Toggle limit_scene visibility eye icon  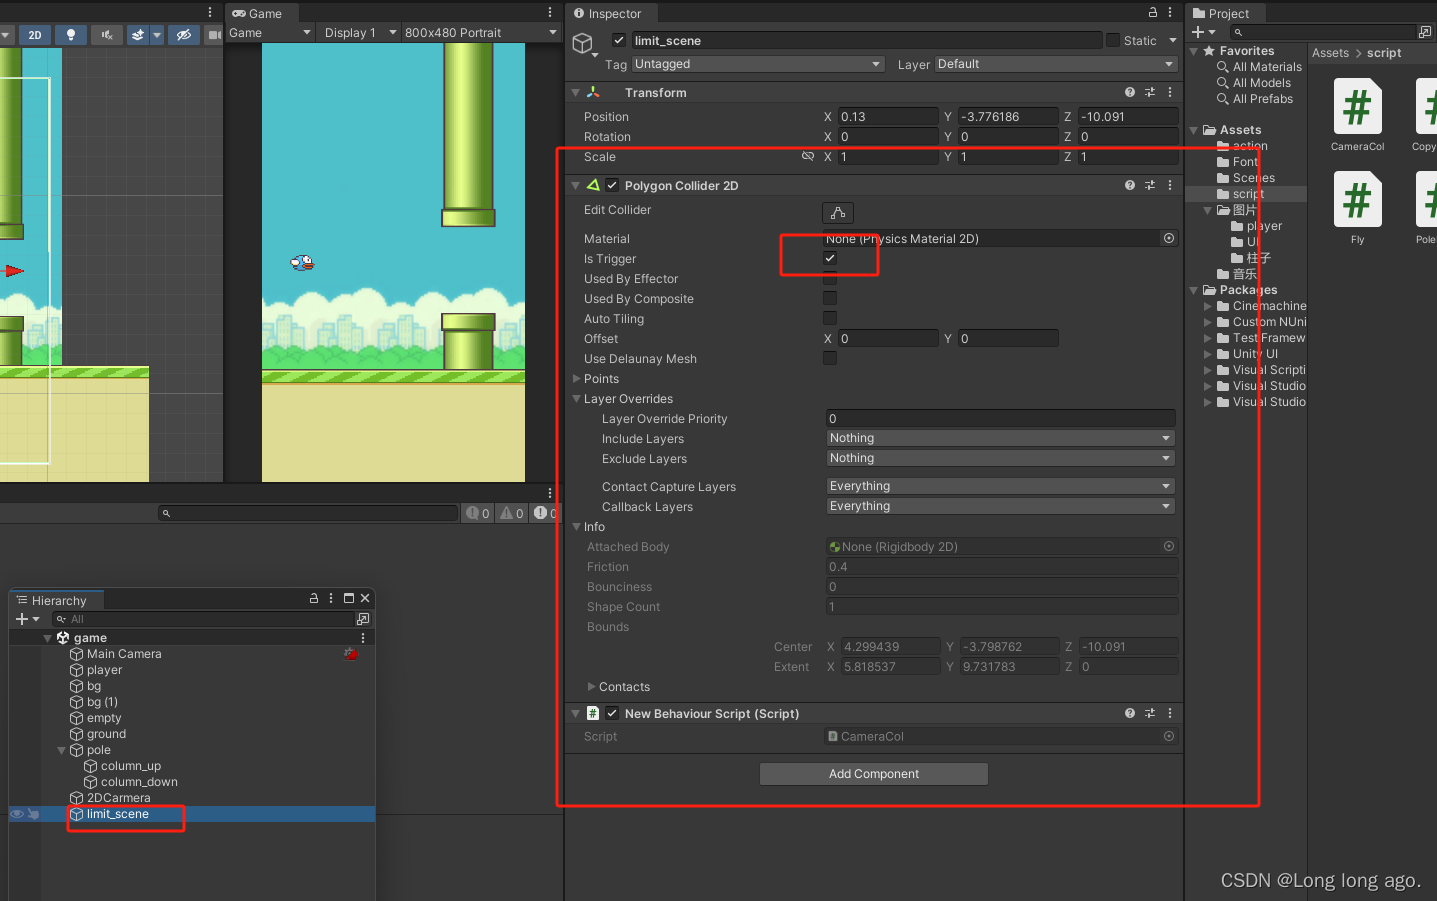pyautogui.click(x=16, y=814)
